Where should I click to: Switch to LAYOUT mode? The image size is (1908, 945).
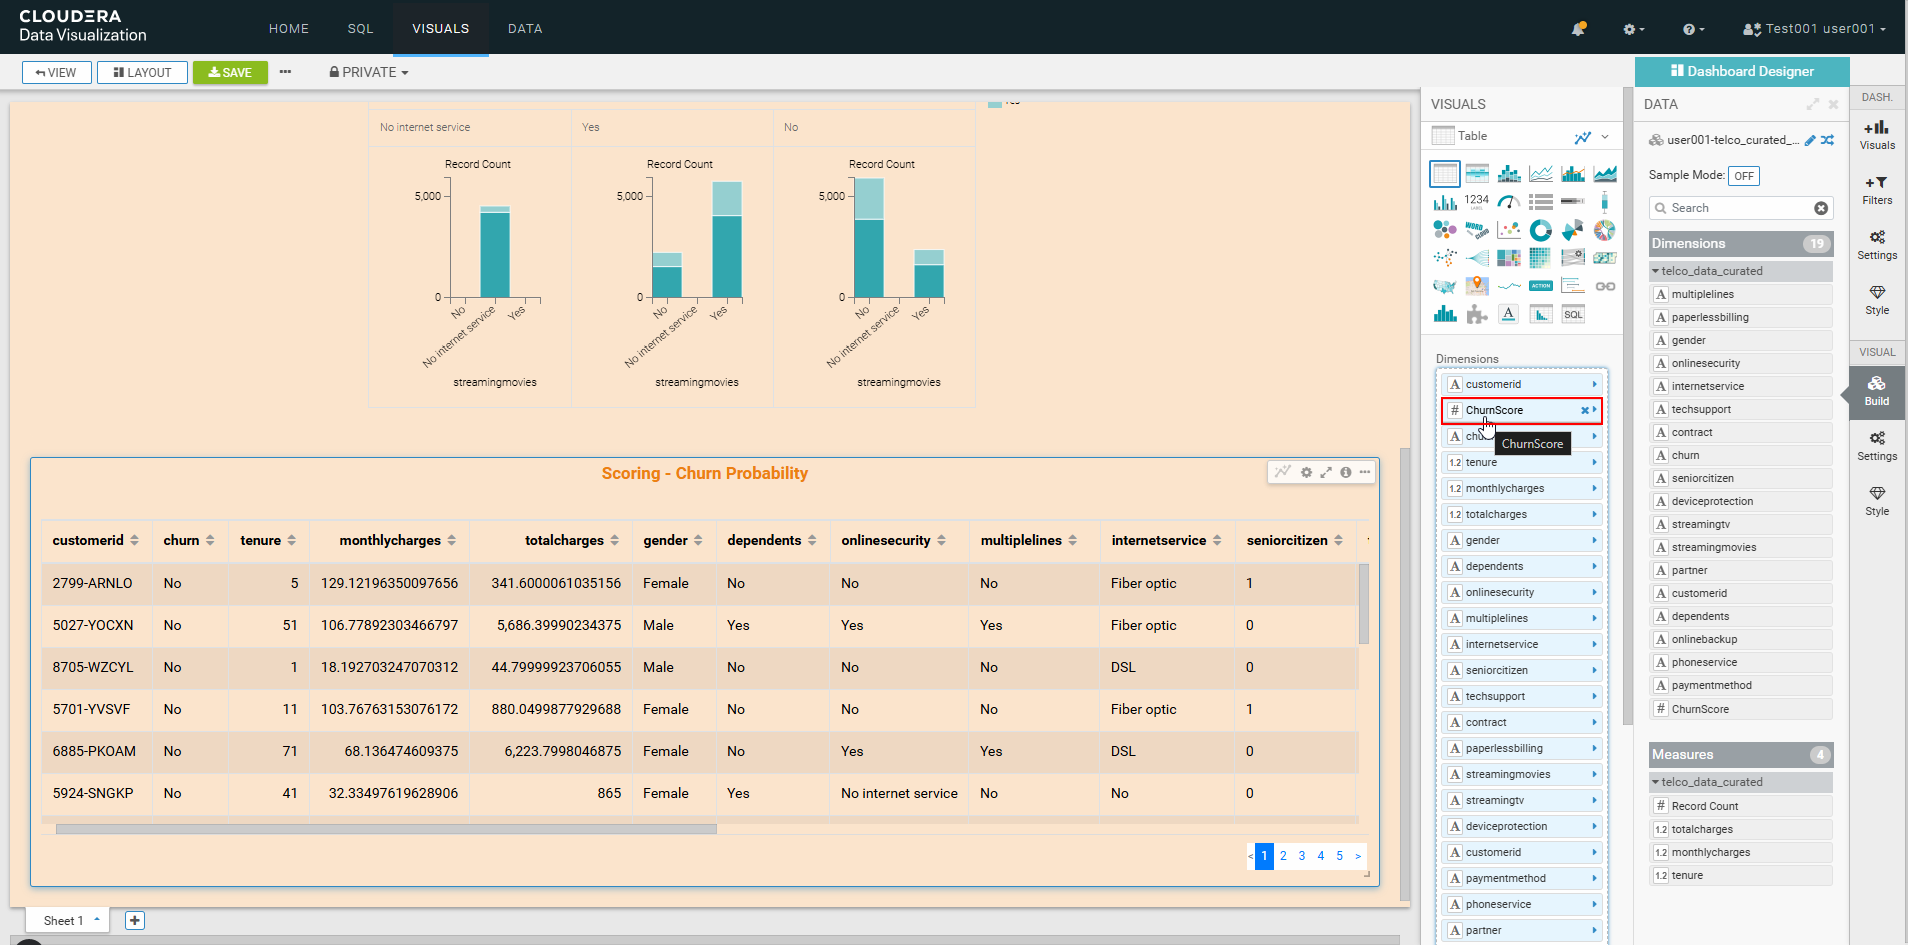(x=142, y=72)
